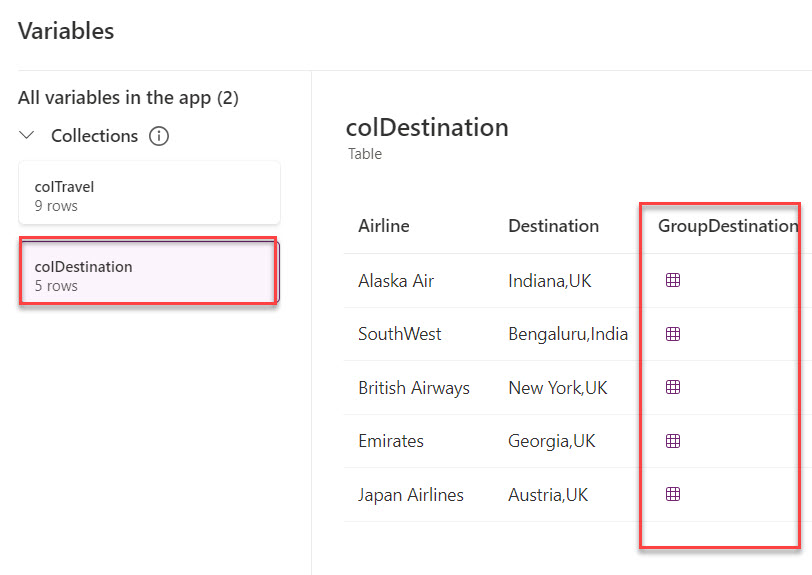Open nested table icon in Japan Airlines row
The height and width of the screenshot is (575, 812).
pos(673,494)
